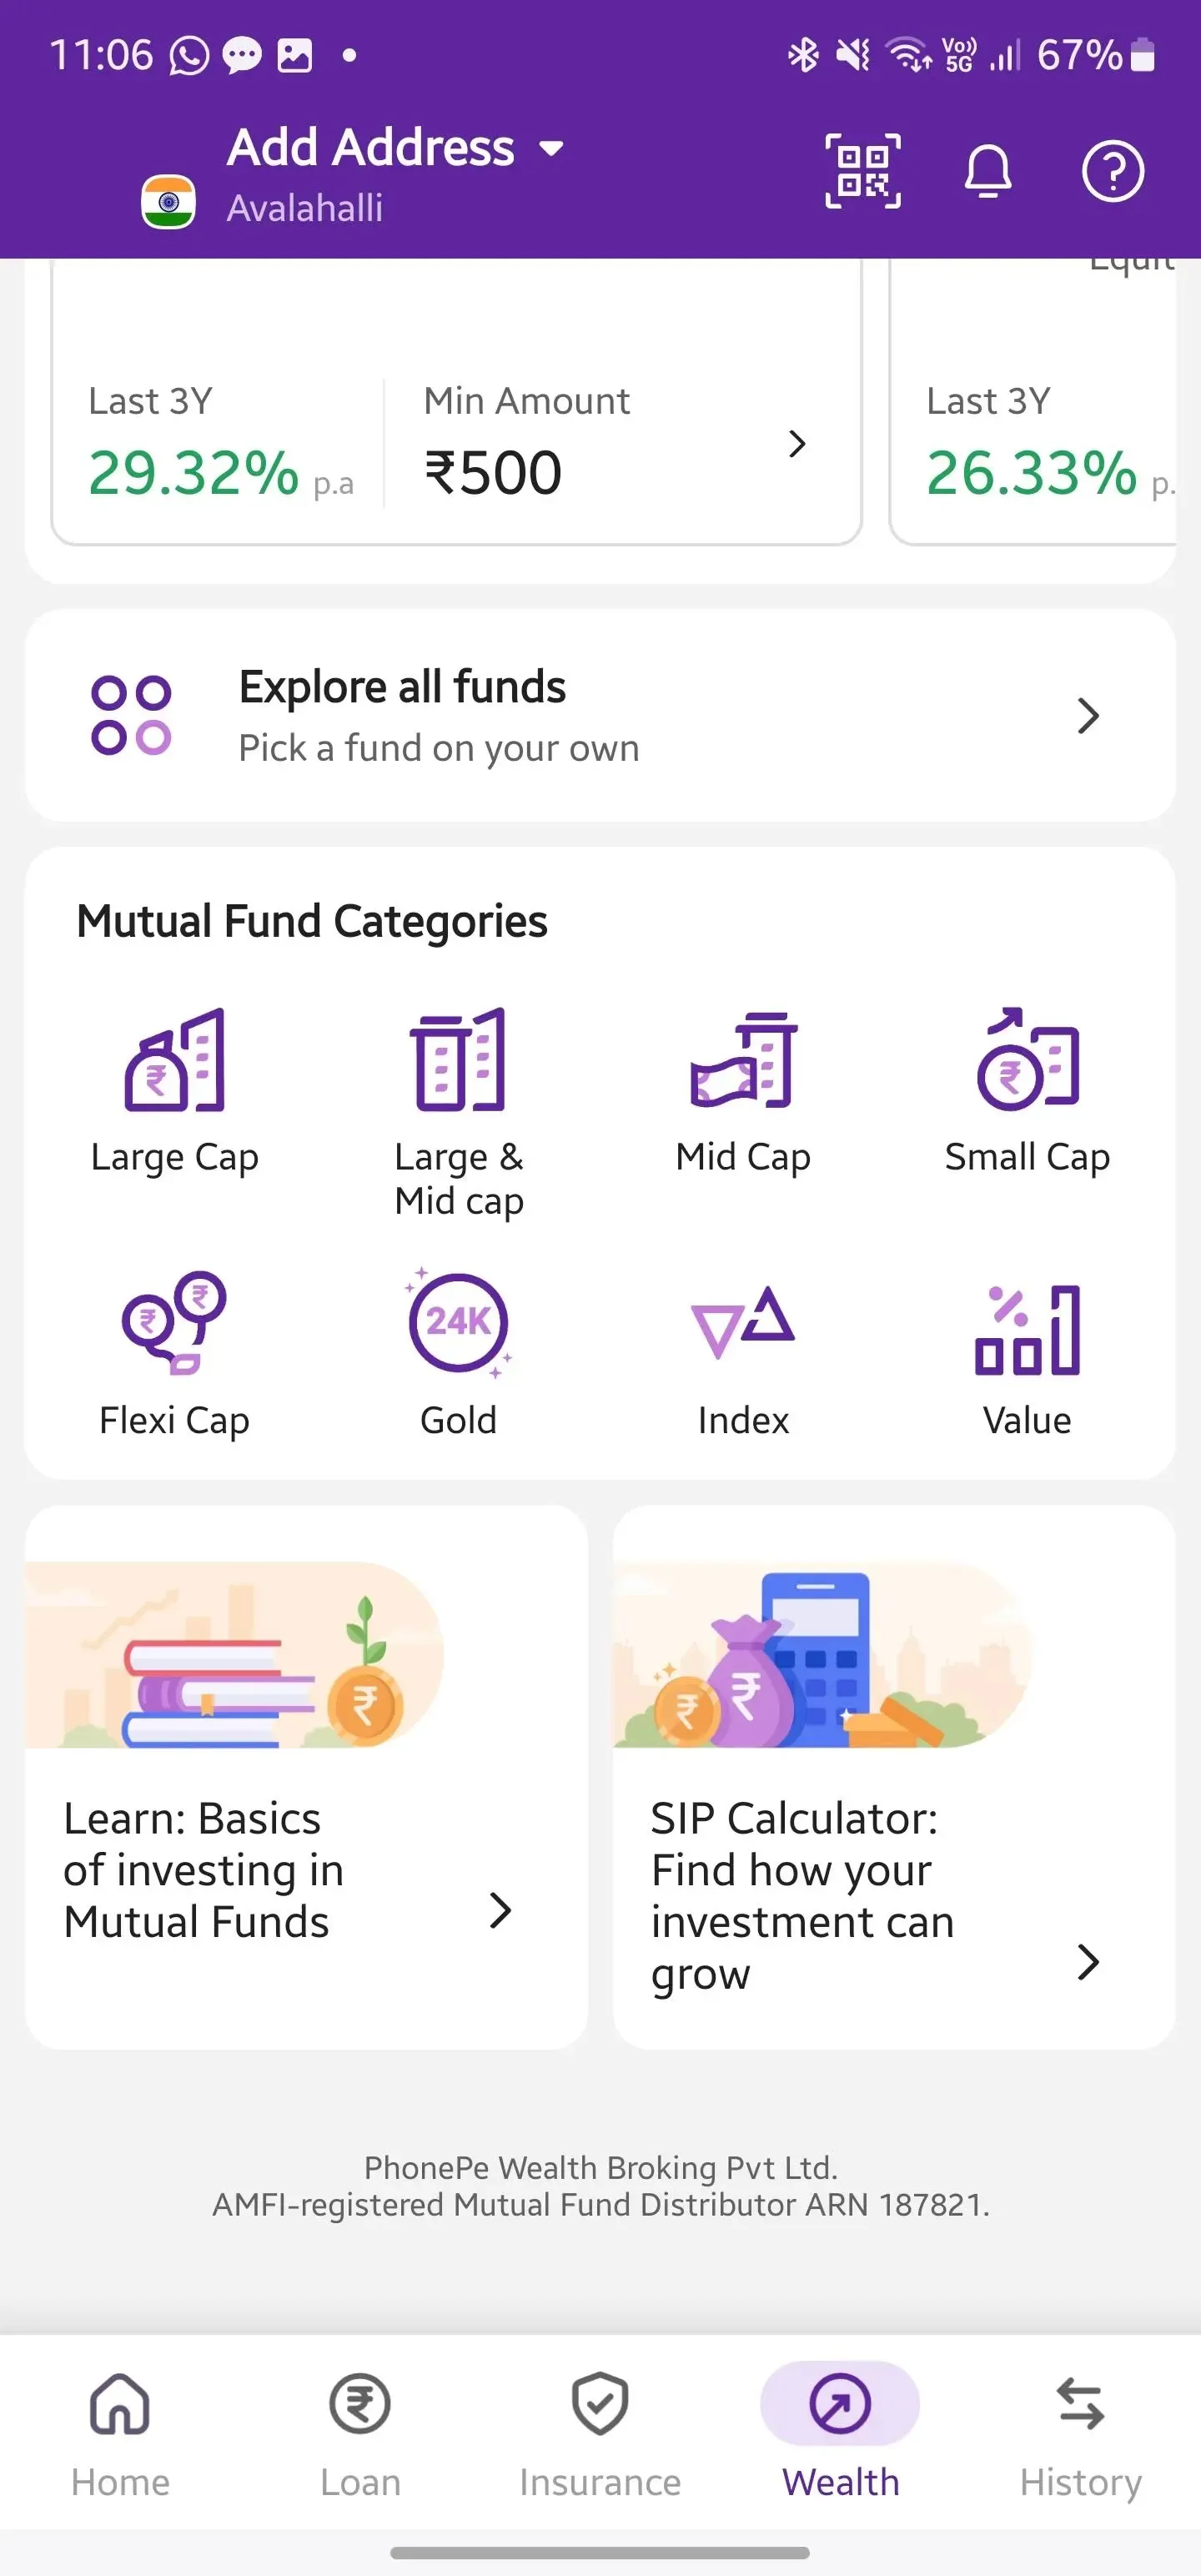Open the Index funds category
The image size is (1201, 2576).
(x=742, y=1324)
